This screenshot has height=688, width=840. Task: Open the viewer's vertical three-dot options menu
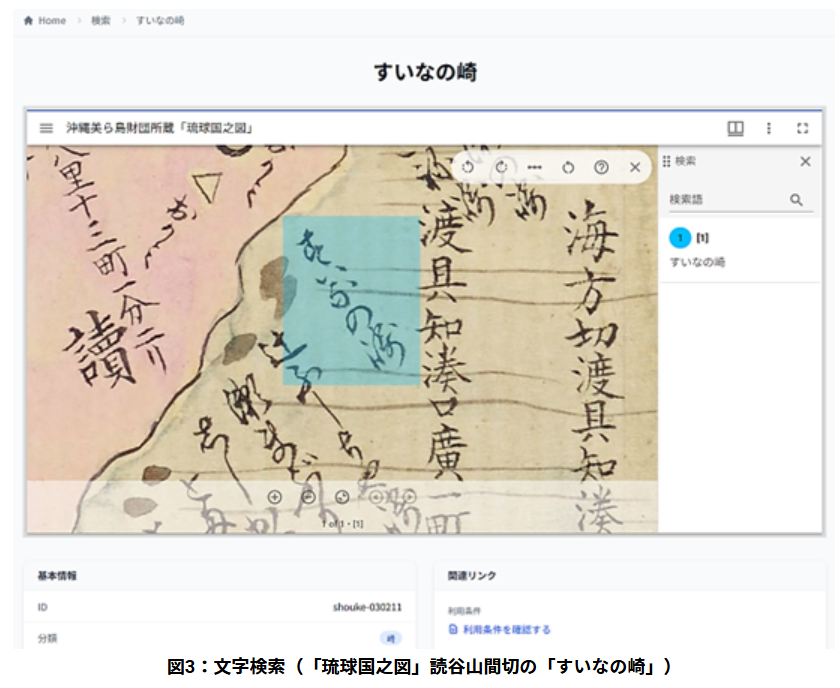(768, 128)
